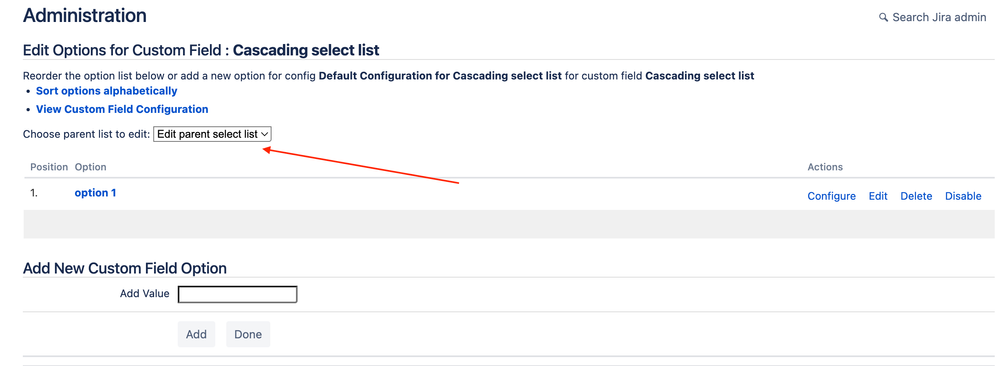Click the Administration page heading
The image size is (998, 366).
pyautogui.click(x=85, y=15)
